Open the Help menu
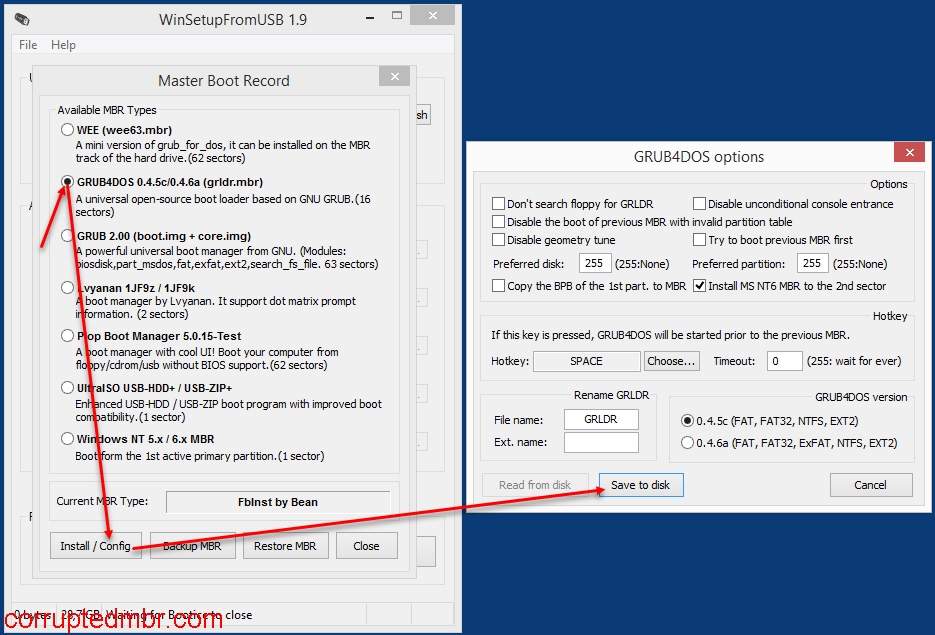Image resolution: width=935 pixels, height=635 pixels. pos(63,45)
